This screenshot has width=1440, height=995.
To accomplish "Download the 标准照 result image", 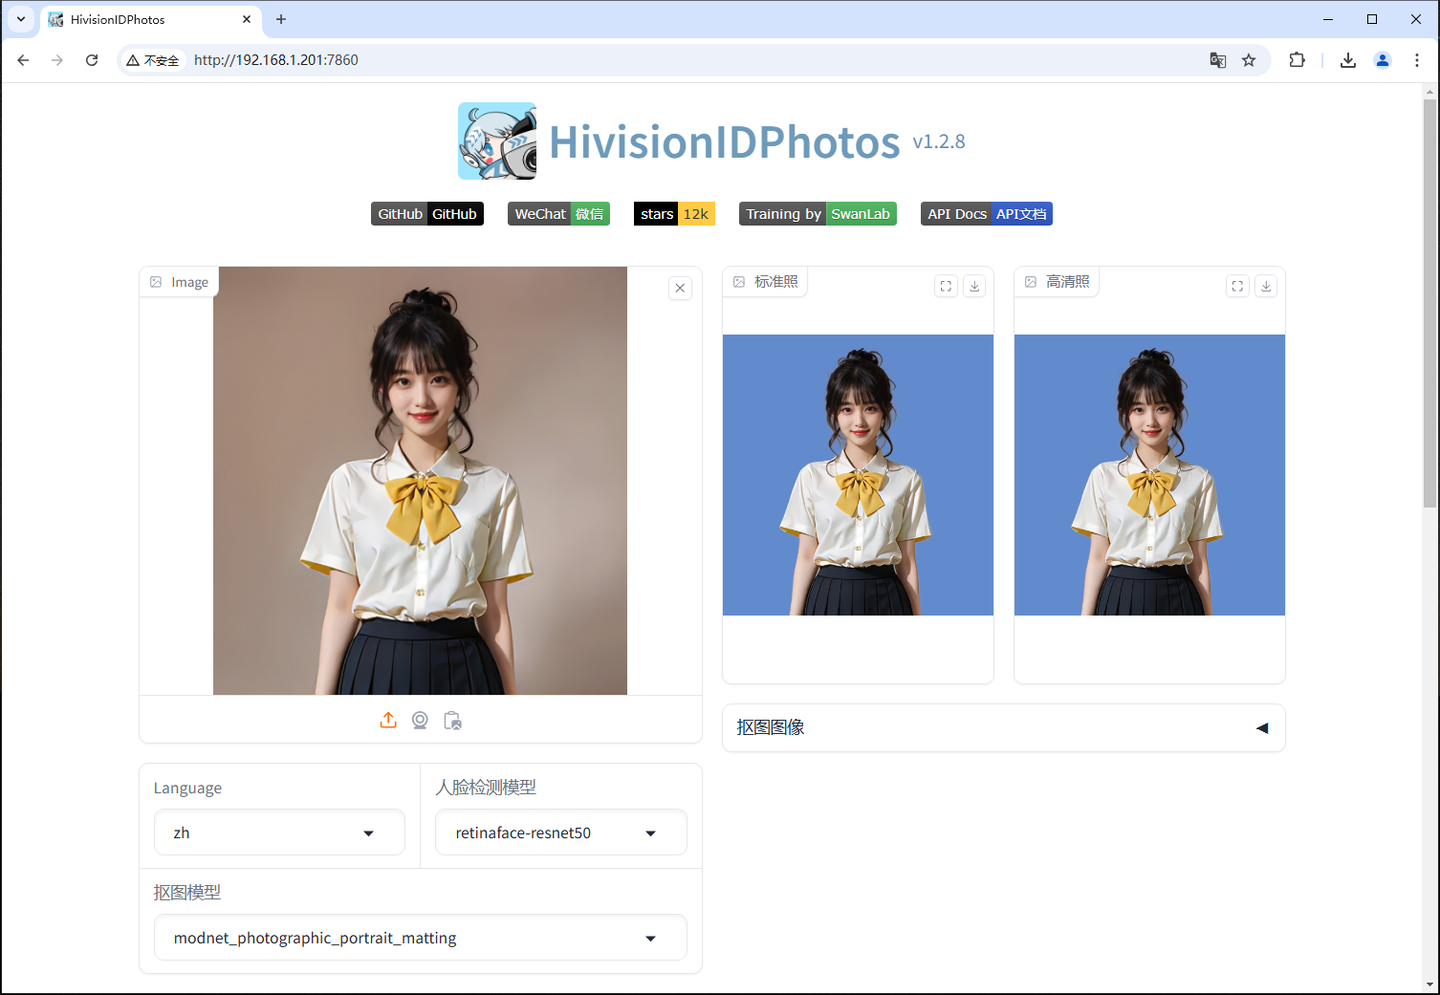I will [974, 285].
